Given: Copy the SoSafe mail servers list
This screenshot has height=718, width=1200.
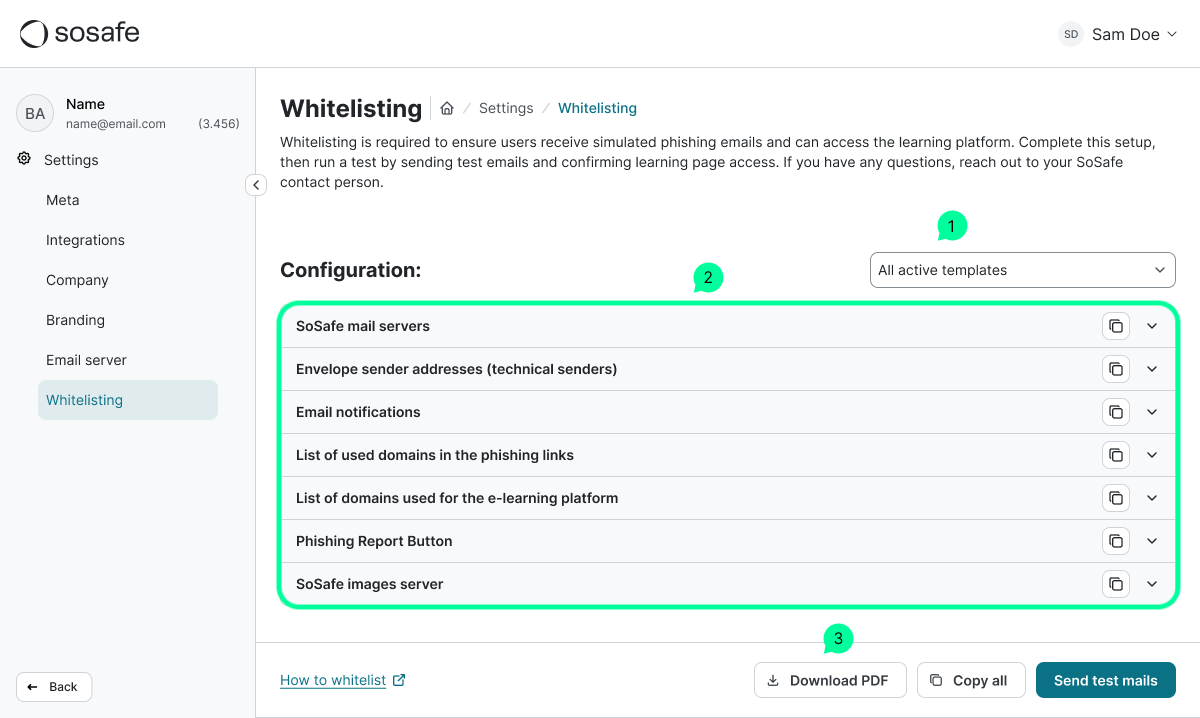Looking at the screenshot, I should click(x=1115, y=326).
